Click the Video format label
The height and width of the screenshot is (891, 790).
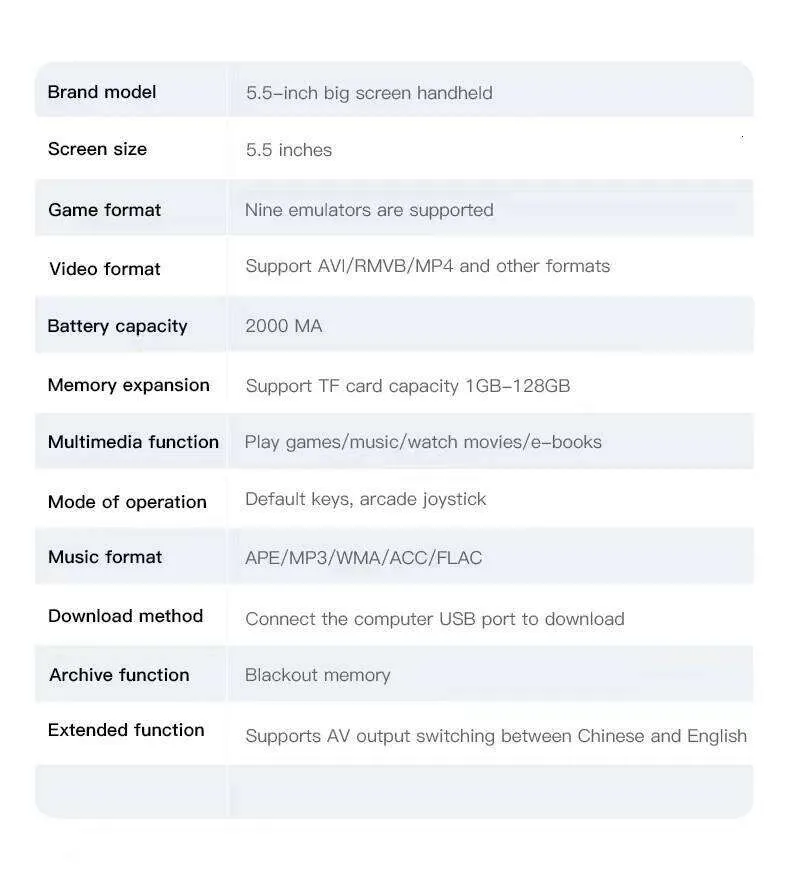click(105, 269)
